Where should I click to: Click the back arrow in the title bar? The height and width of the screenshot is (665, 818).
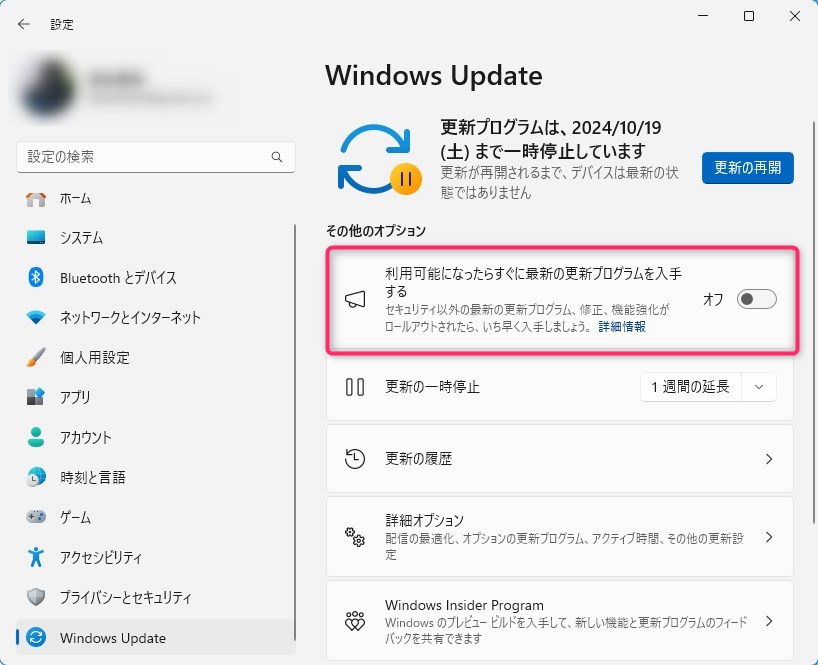coord(24,24)
